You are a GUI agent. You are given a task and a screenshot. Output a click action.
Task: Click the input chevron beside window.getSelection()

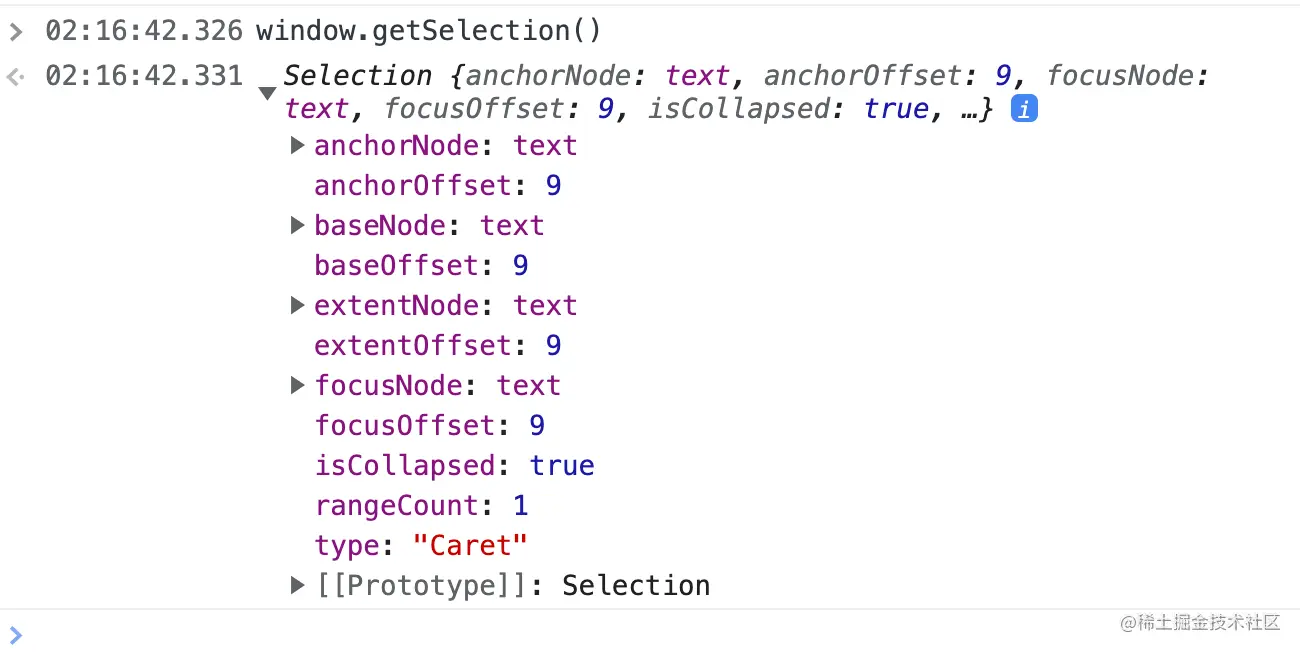15,32
